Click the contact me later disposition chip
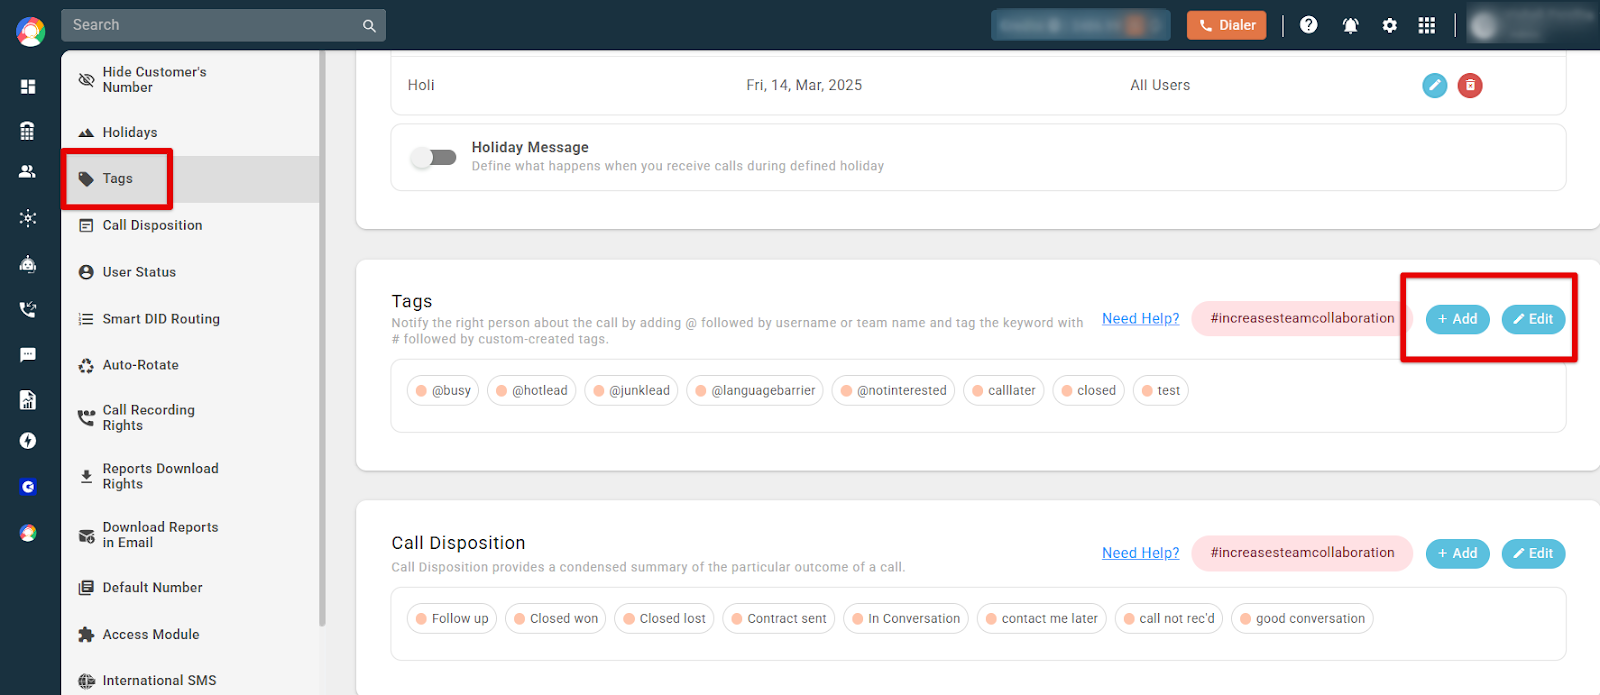Image resolution: width=1600 pixels, height=695 pixels. (x=1042, y=619)
